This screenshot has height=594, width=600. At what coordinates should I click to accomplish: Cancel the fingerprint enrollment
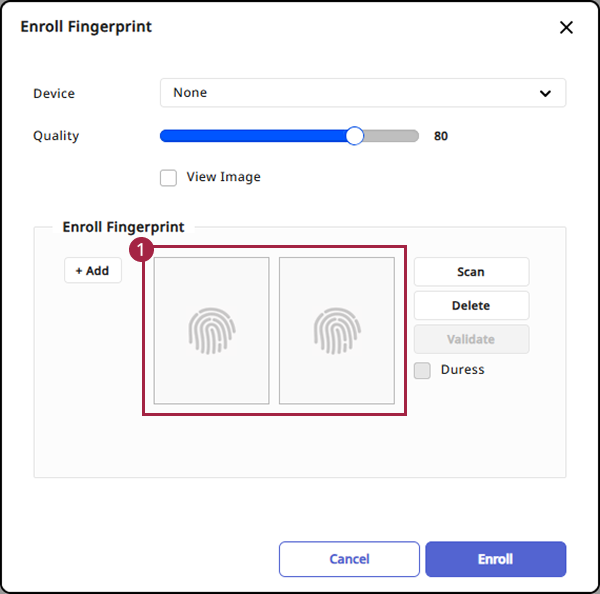[x=349, y=559]
